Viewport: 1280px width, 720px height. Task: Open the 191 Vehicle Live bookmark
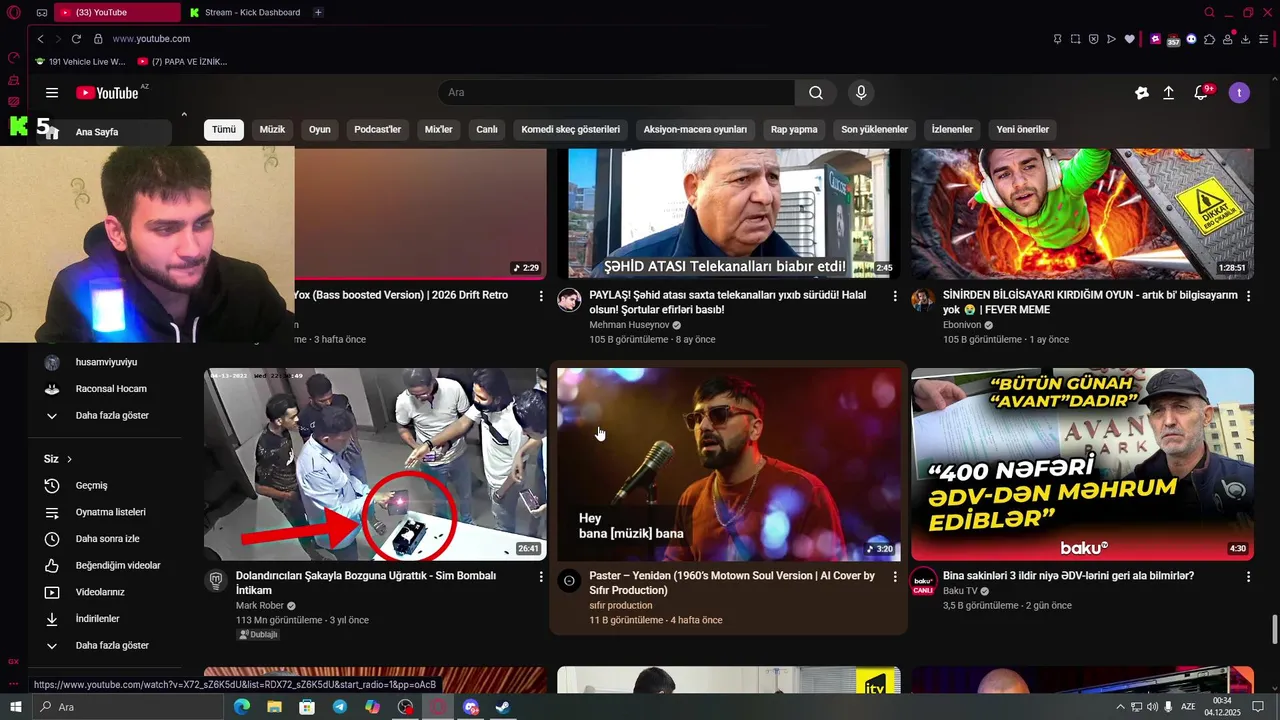pyautogui.click(x=80, y=62)
